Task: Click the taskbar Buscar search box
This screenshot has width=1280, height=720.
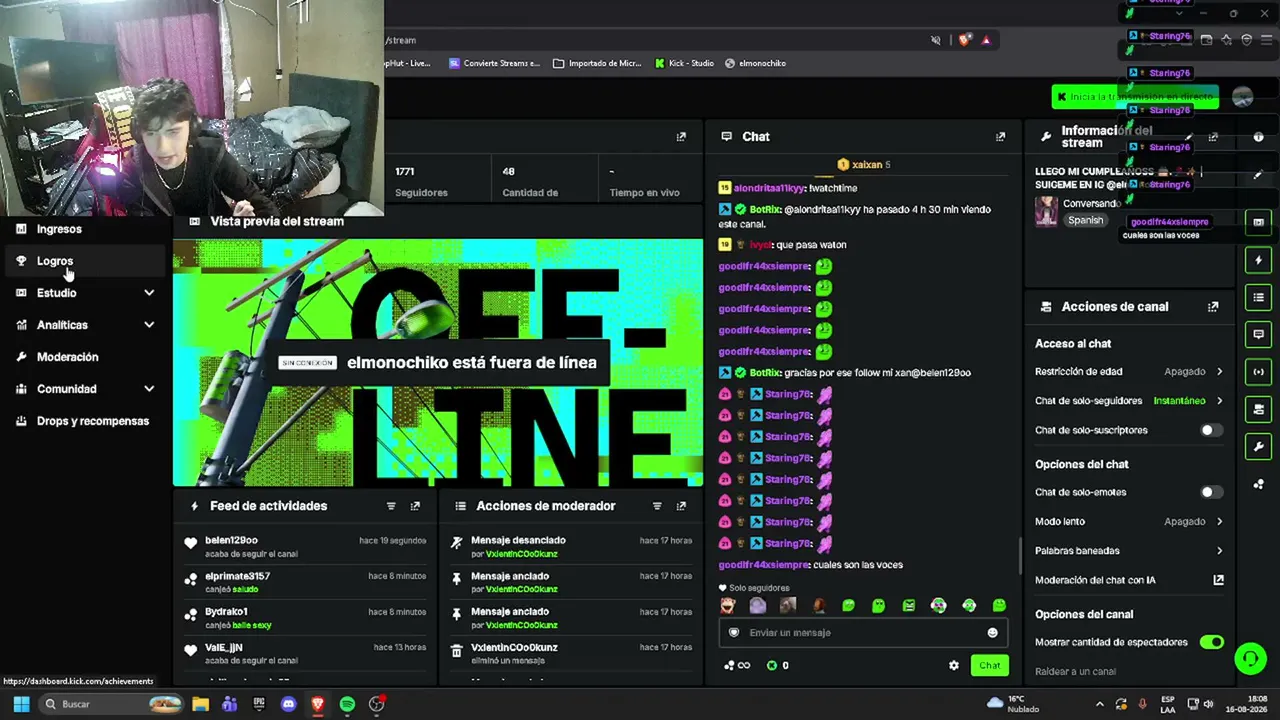Action: click(x=111, y=705)
